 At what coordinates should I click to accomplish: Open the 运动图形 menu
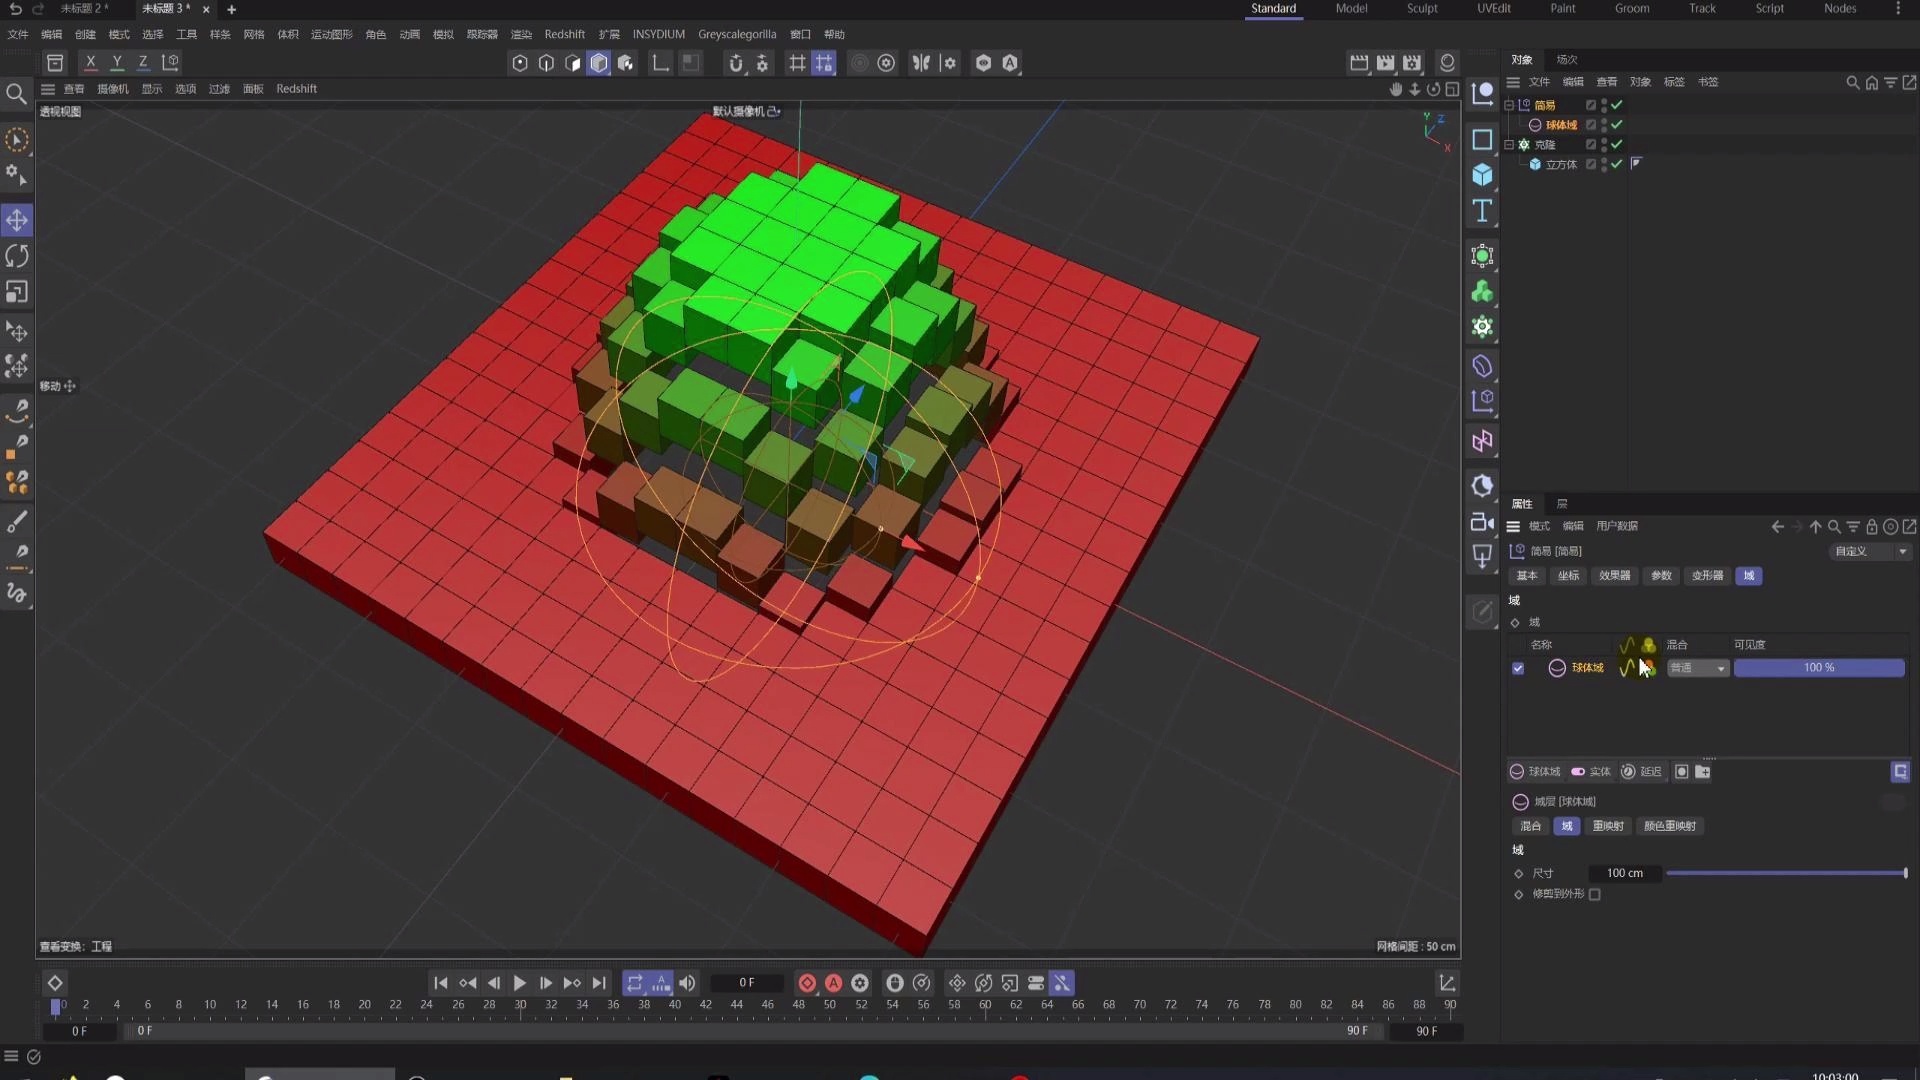point(330,33)
